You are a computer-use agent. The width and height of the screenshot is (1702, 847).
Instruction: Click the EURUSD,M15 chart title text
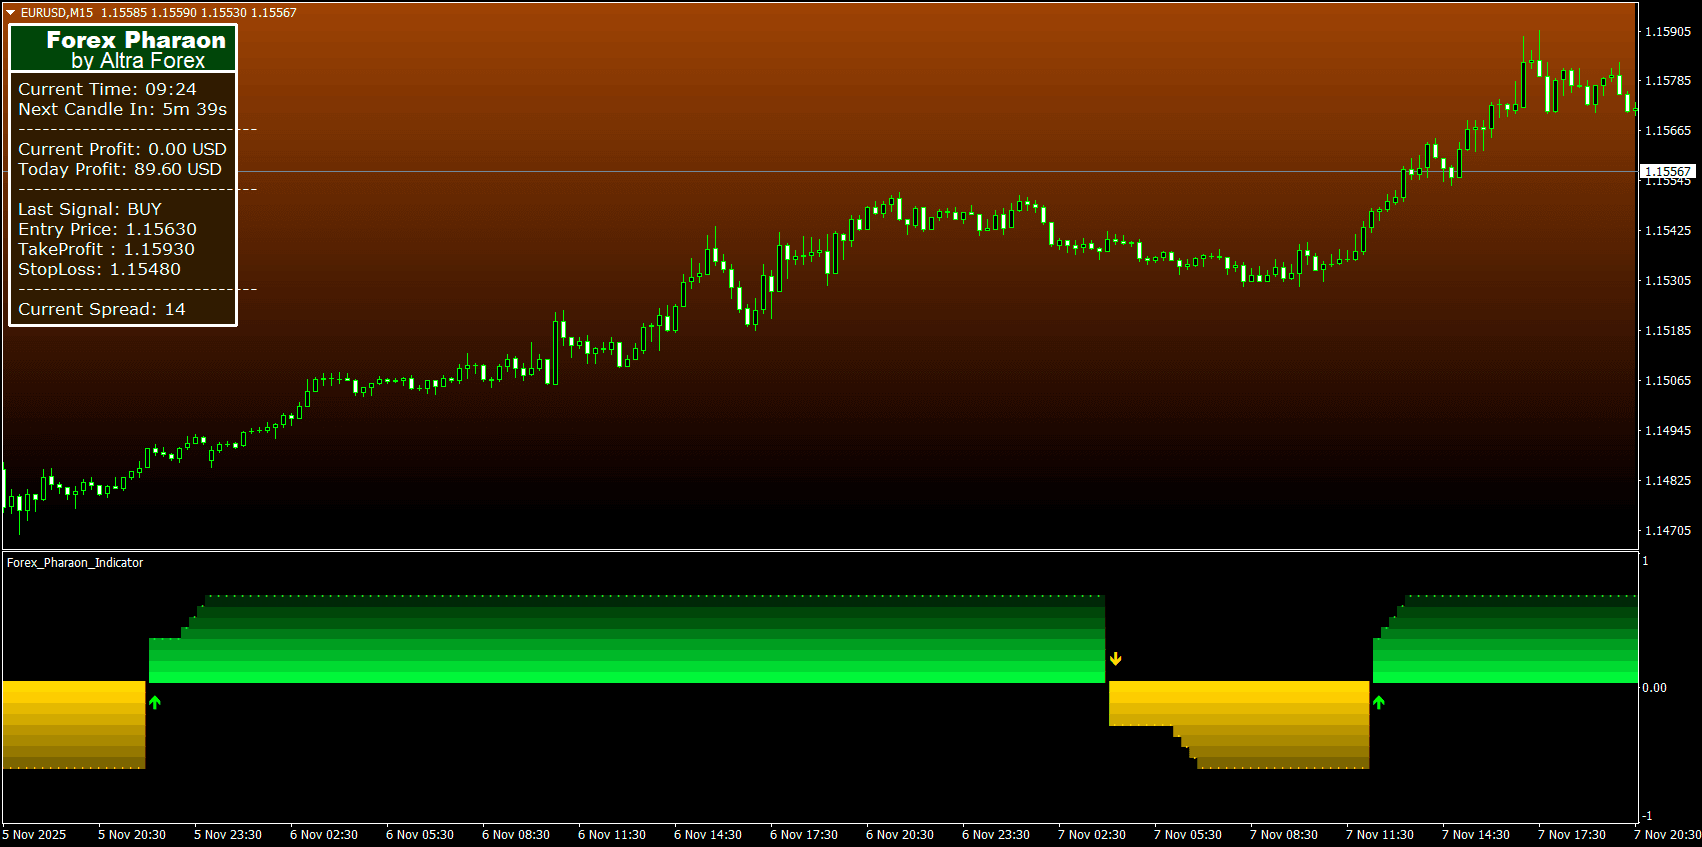57,13
